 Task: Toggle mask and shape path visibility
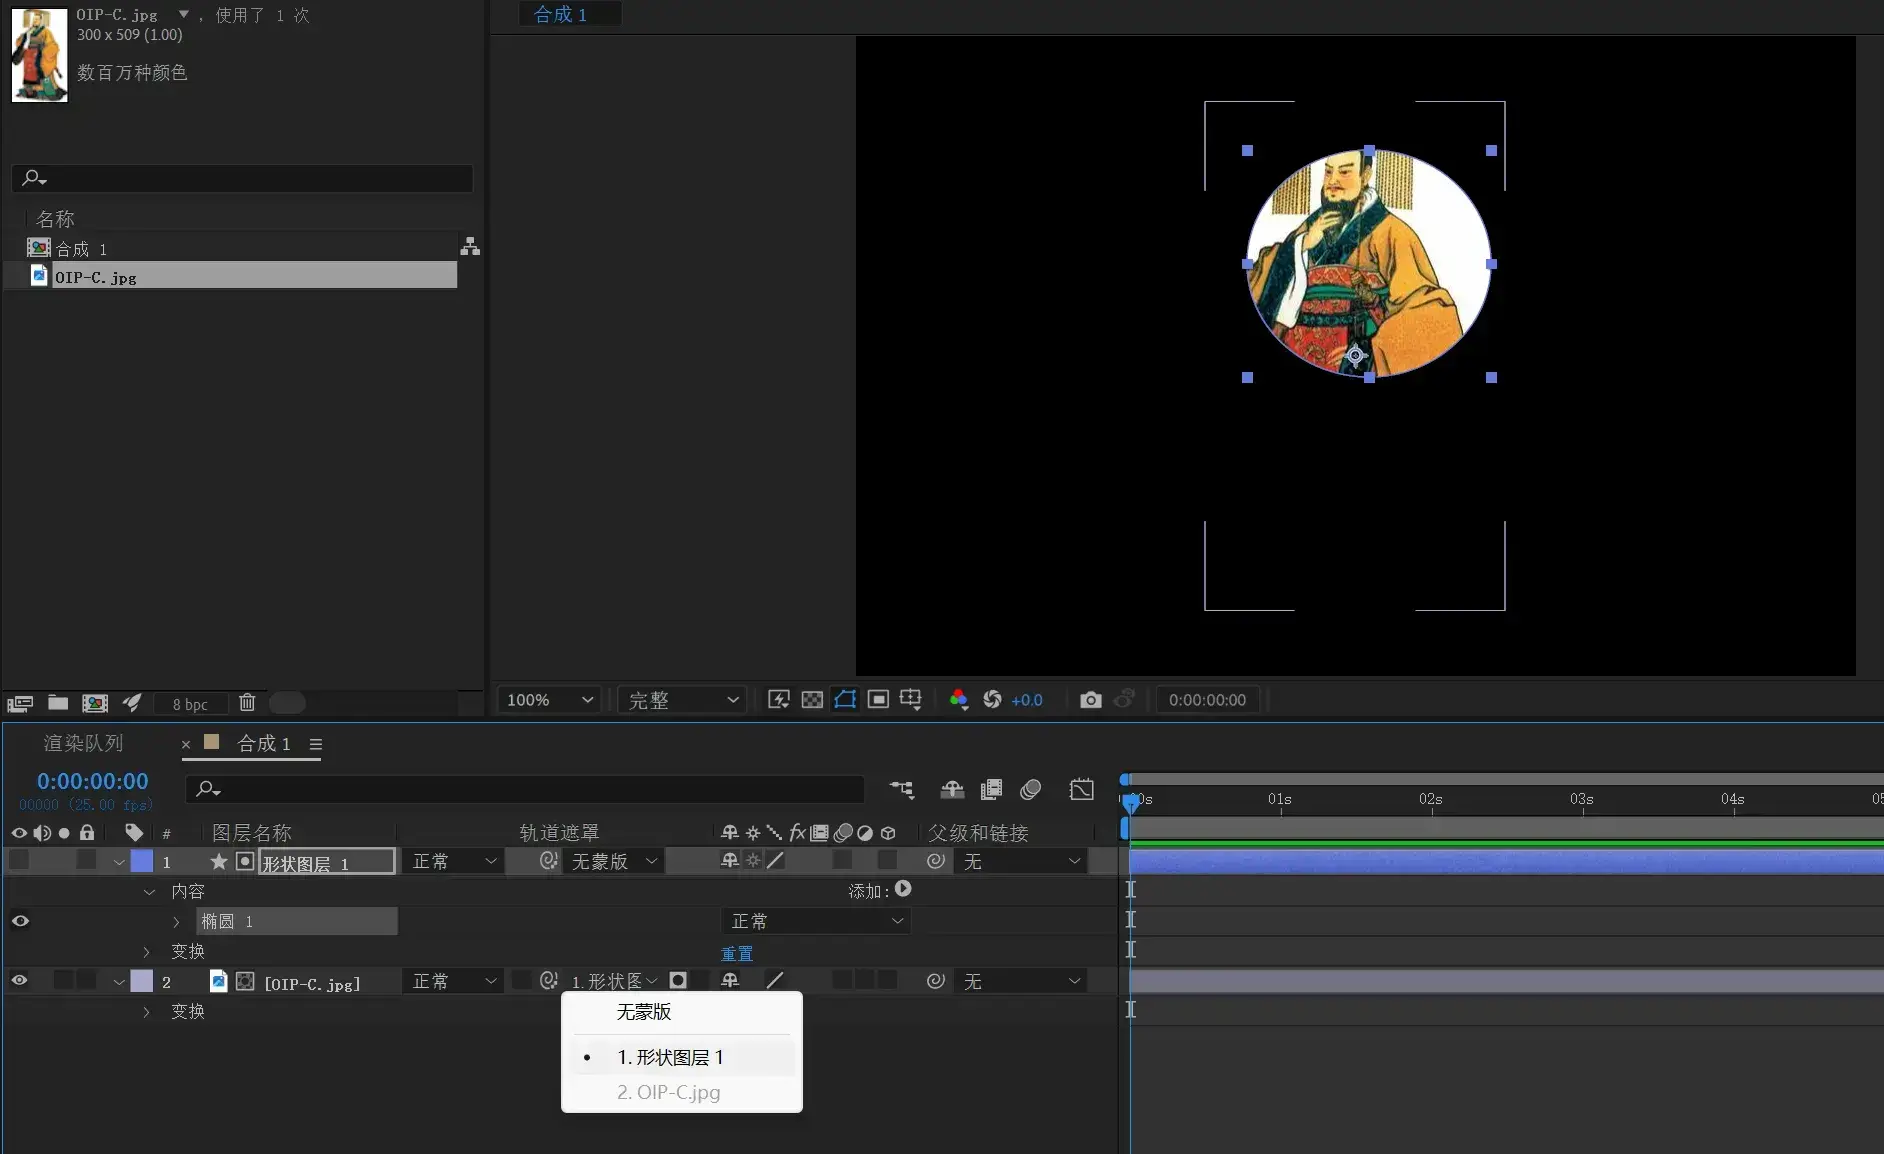845,700
